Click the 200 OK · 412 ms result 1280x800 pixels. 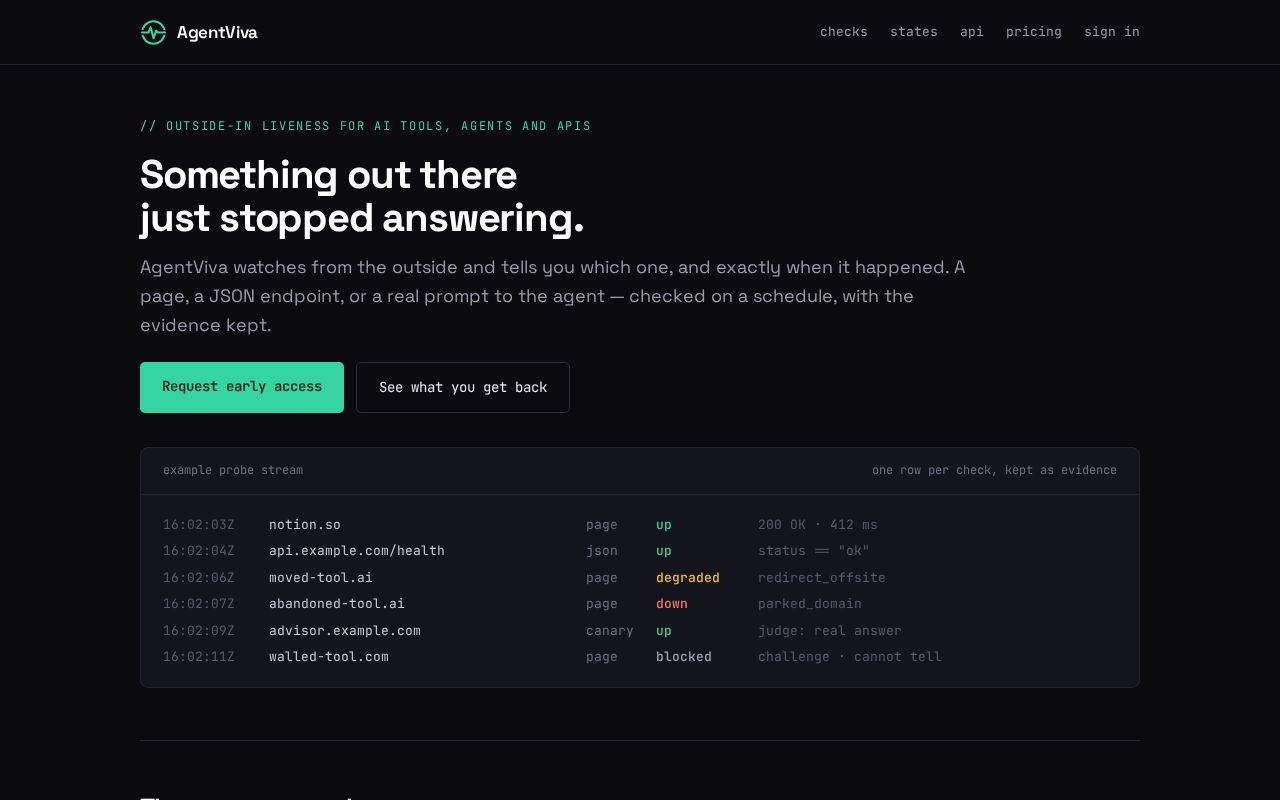(x=818, y=525)
